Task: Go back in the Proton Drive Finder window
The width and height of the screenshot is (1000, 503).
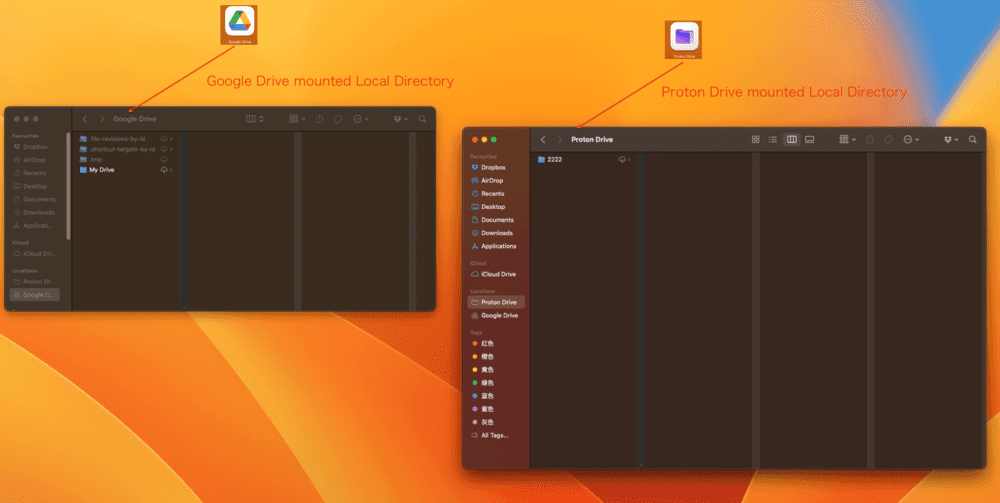Action: pos(543,140)
